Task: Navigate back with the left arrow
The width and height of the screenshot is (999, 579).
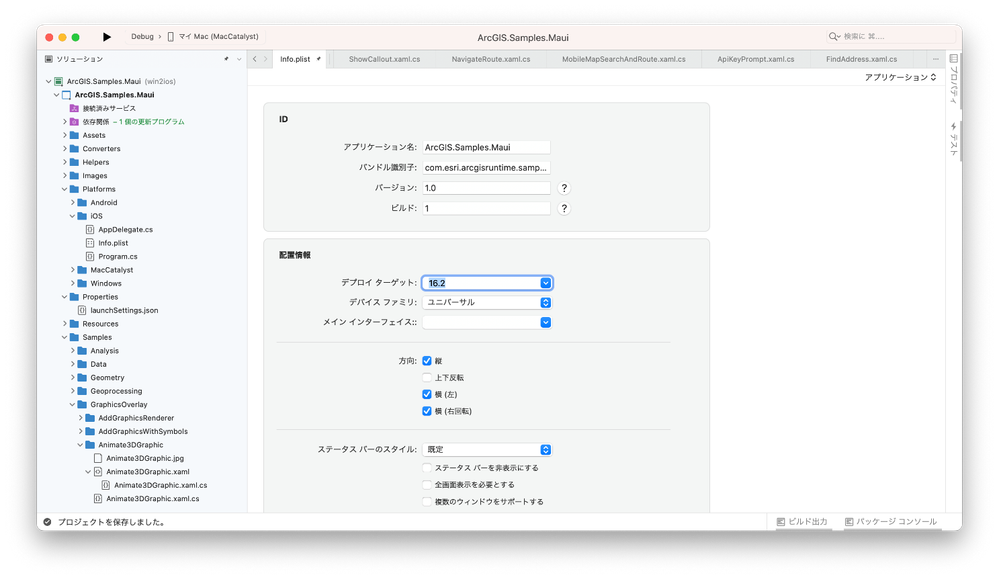Action: 255,59
